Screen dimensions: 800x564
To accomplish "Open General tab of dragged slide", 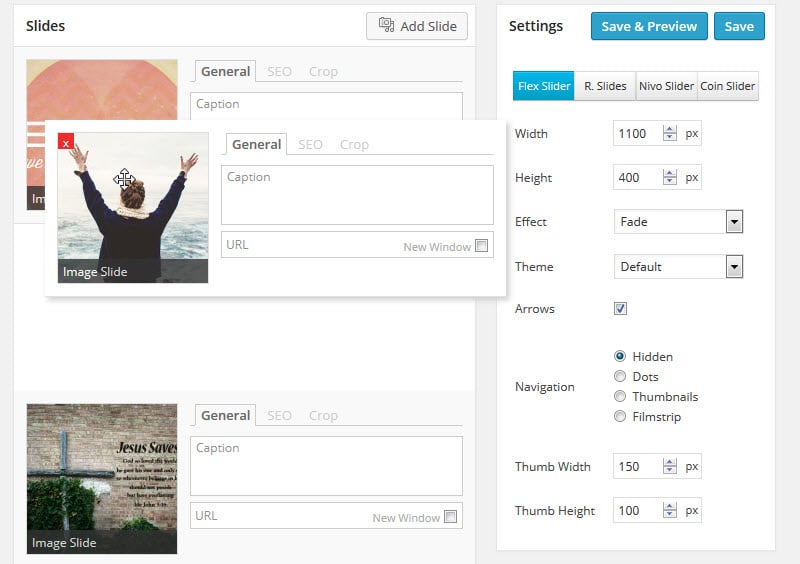I will [256, 144].
